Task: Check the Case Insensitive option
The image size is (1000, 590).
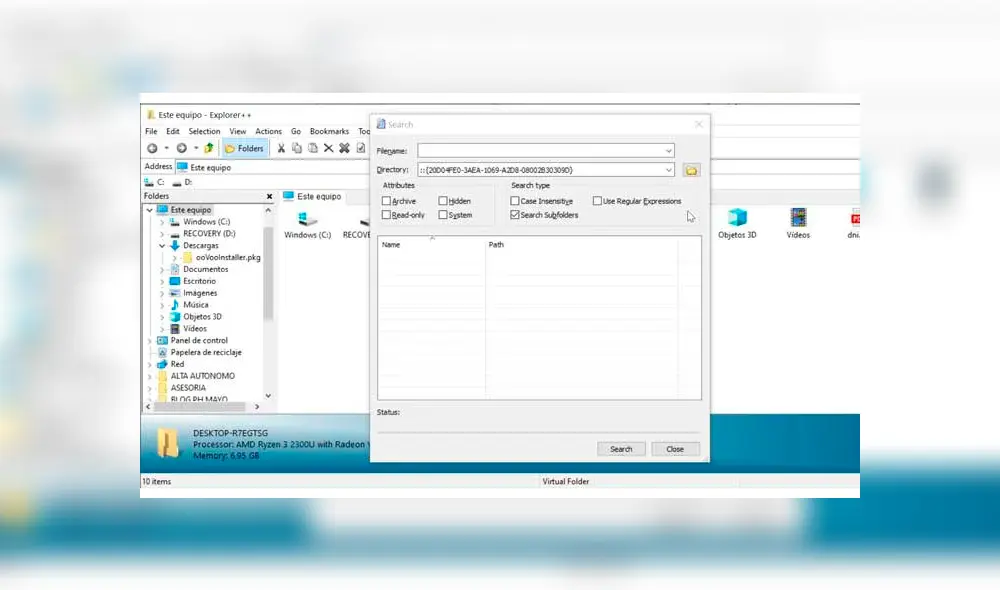Action: (516, 200)
